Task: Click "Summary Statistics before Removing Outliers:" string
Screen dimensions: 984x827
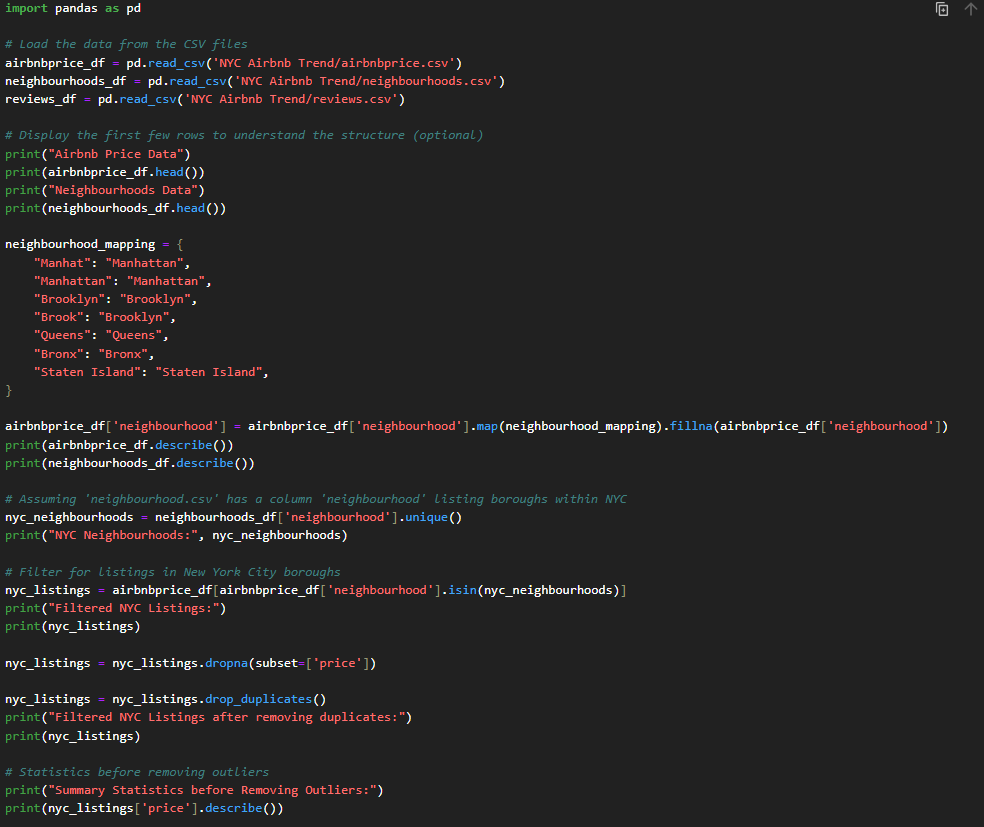Action: (x=212, y=790)
